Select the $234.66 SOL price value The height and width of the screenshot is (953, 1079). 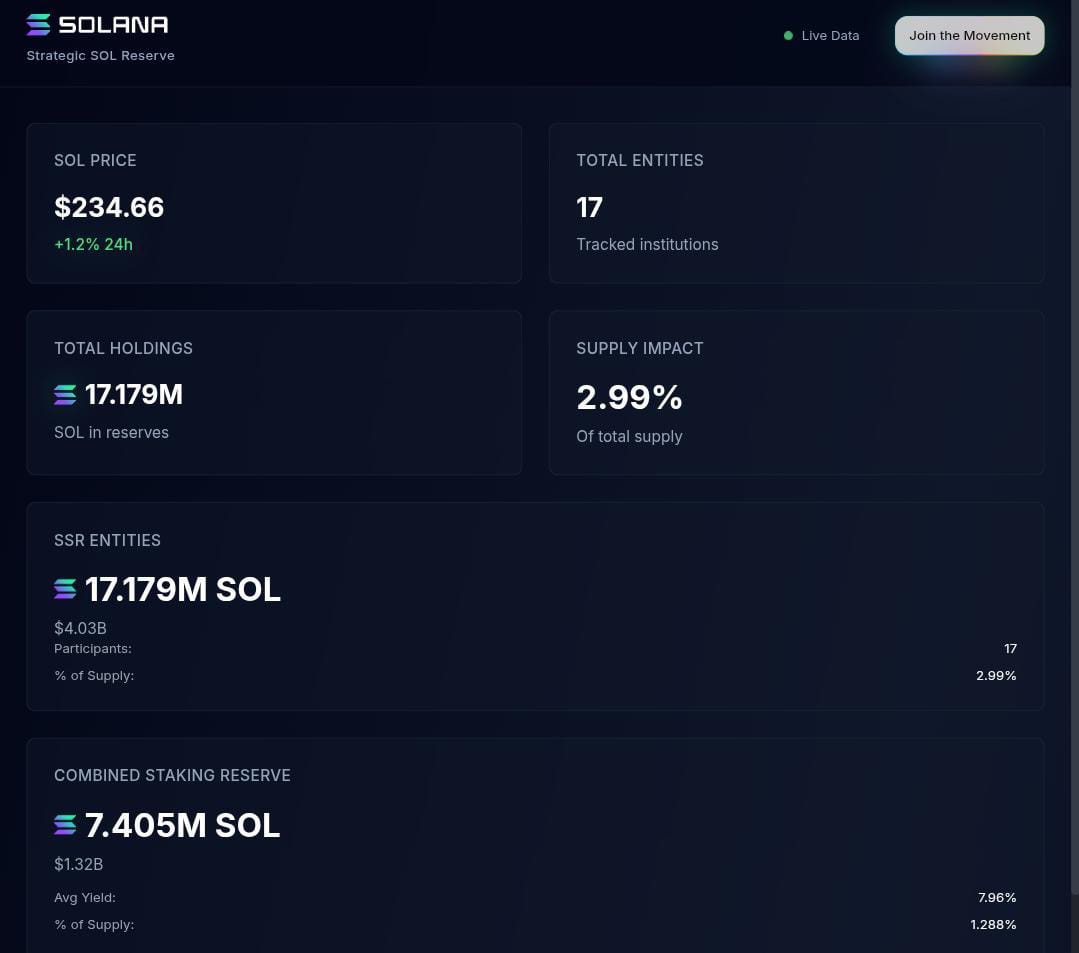click(x=109, y=207)
